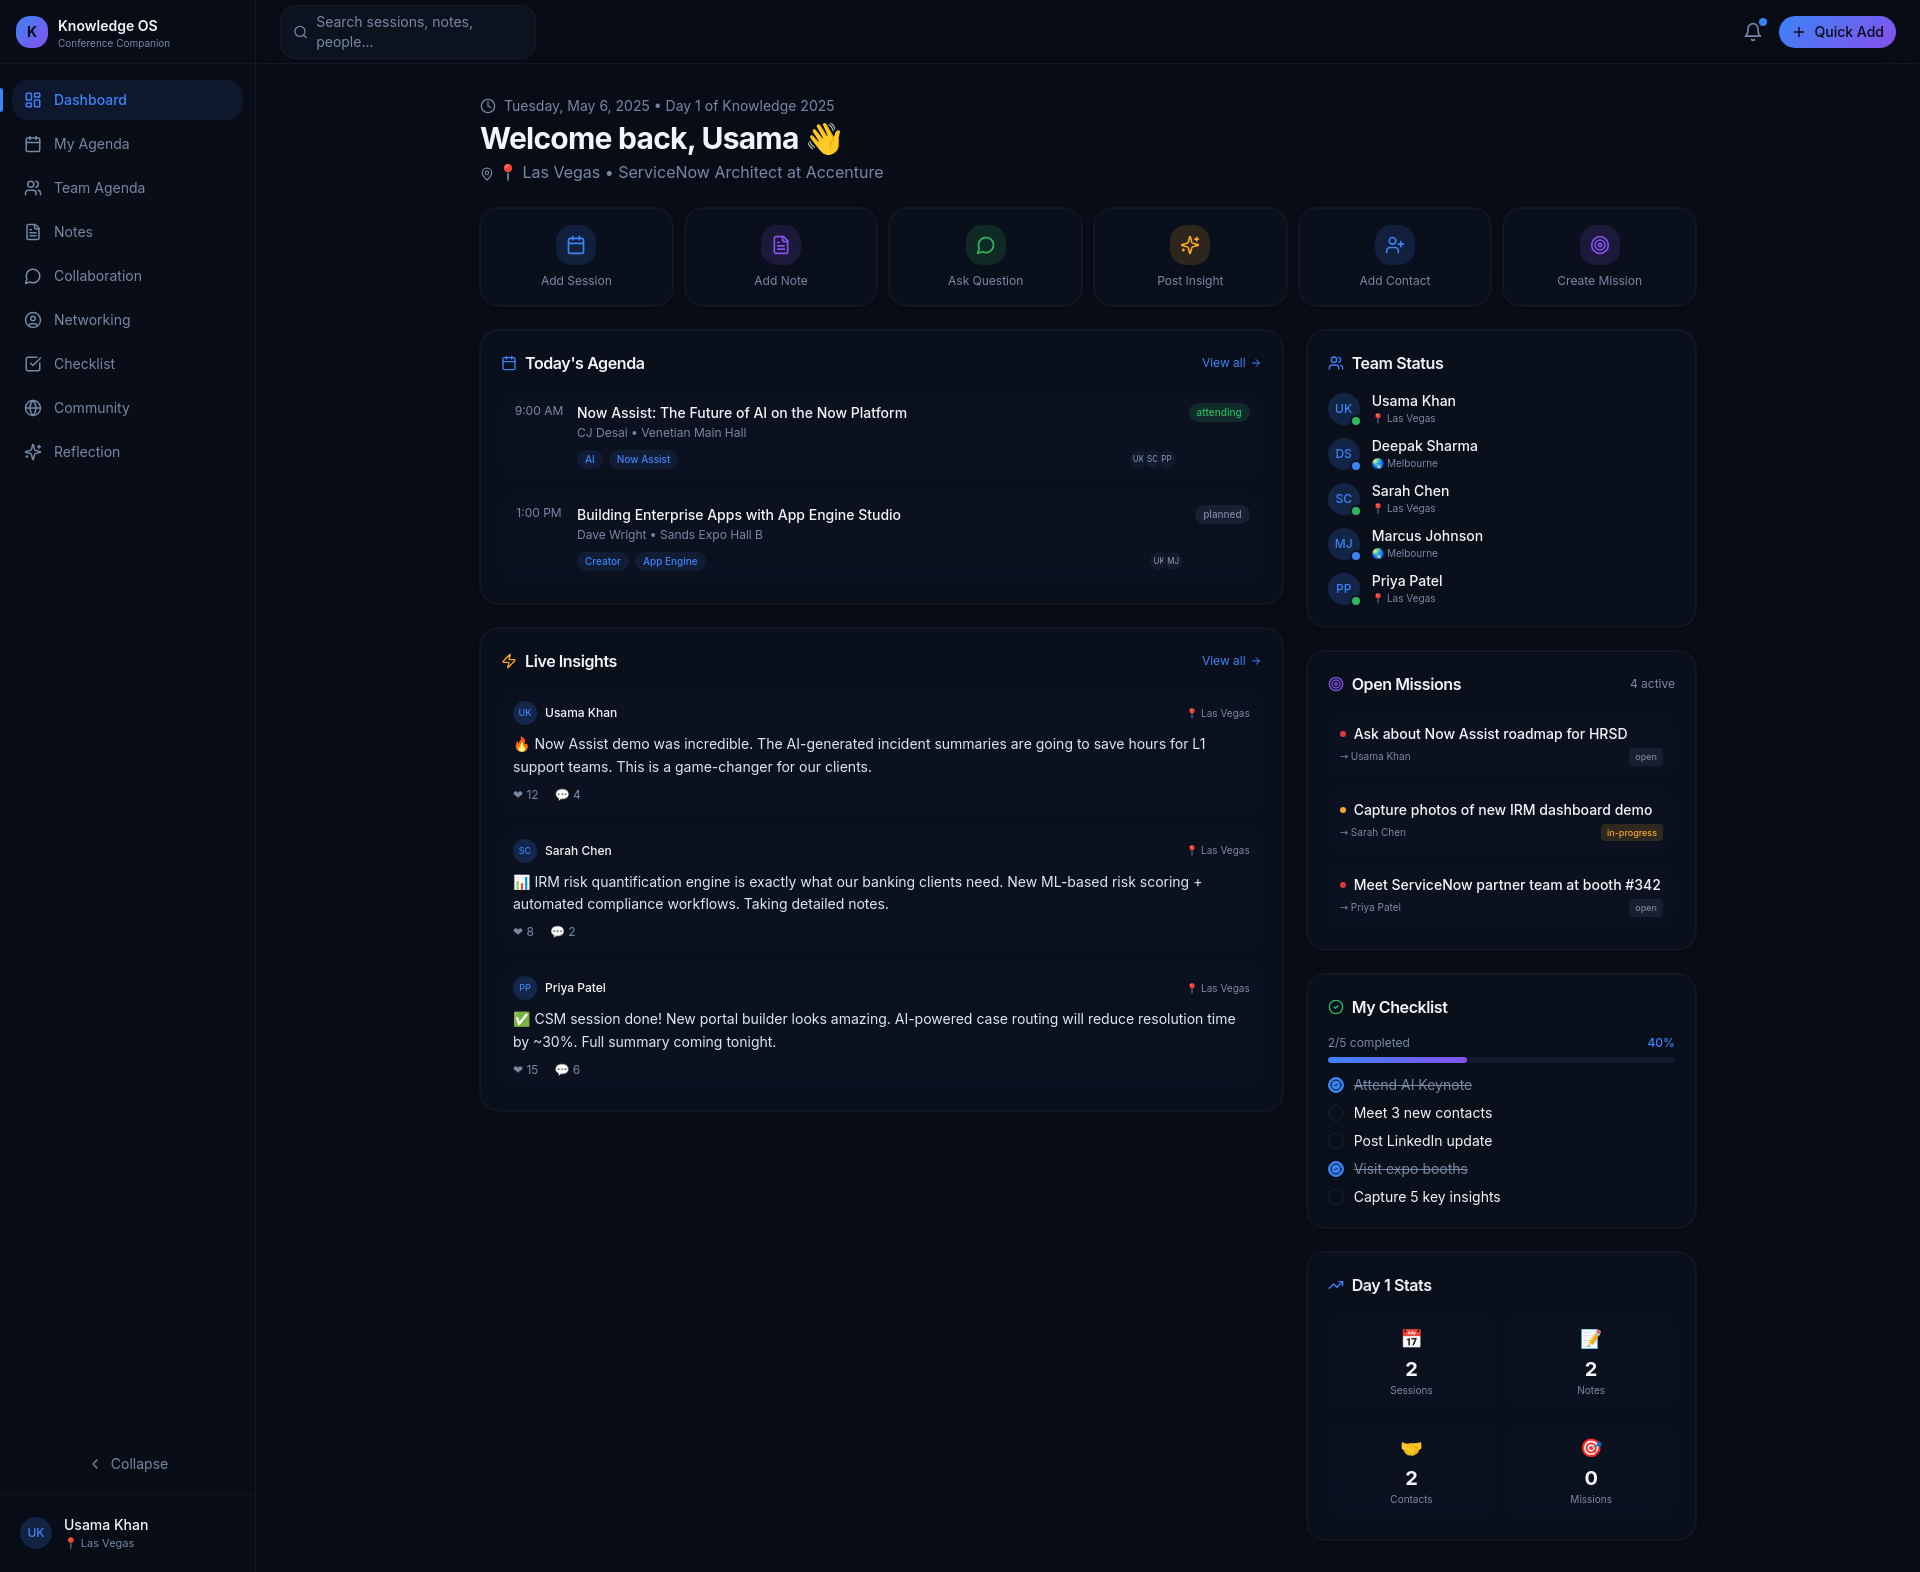Click the checklist progress bar
This screenshot has height=1572, width=1920.
click(1501, 1060)
